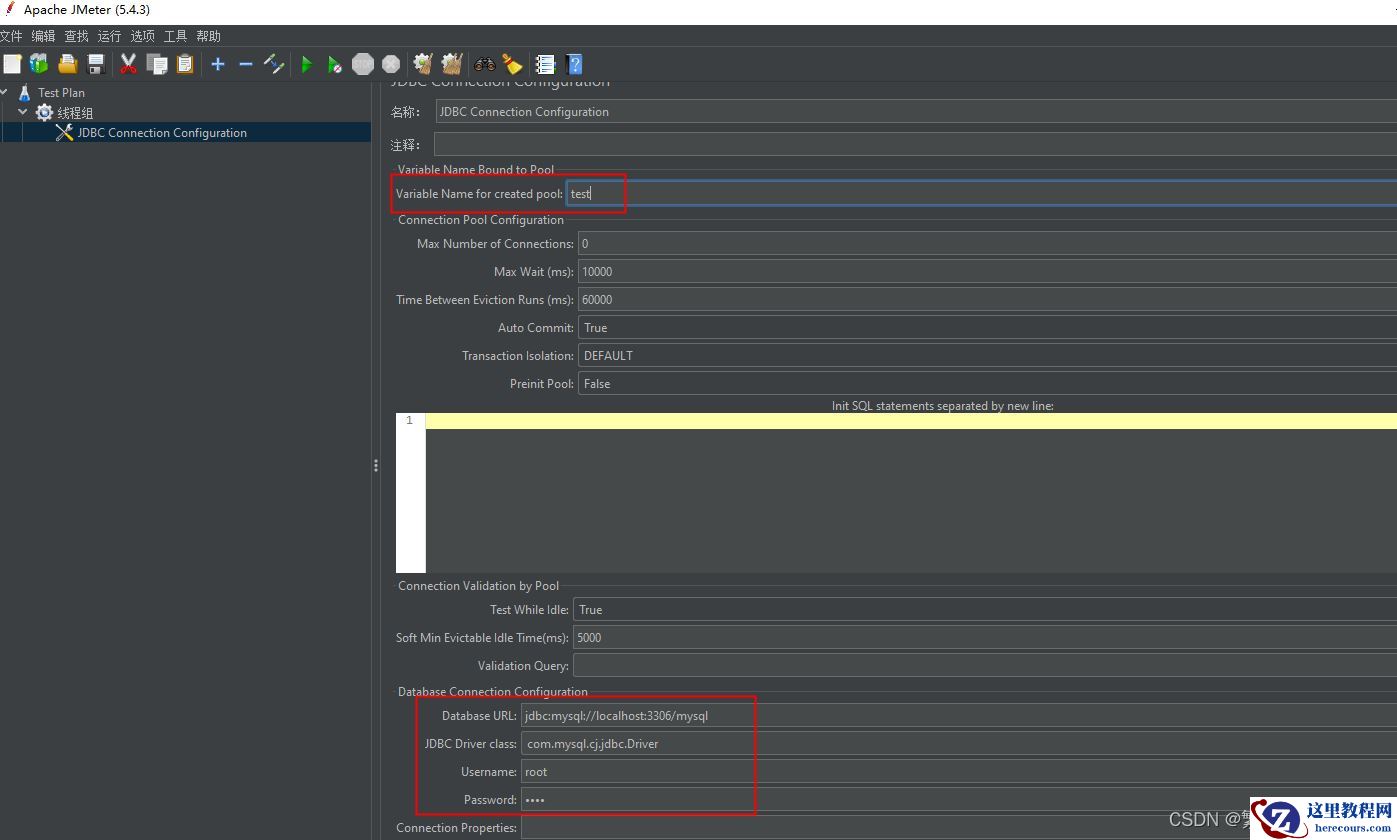Viewport: 1397px width, 840px height.
Task: Click the Test Plan flask icon
Action: [x=25, y=92]
